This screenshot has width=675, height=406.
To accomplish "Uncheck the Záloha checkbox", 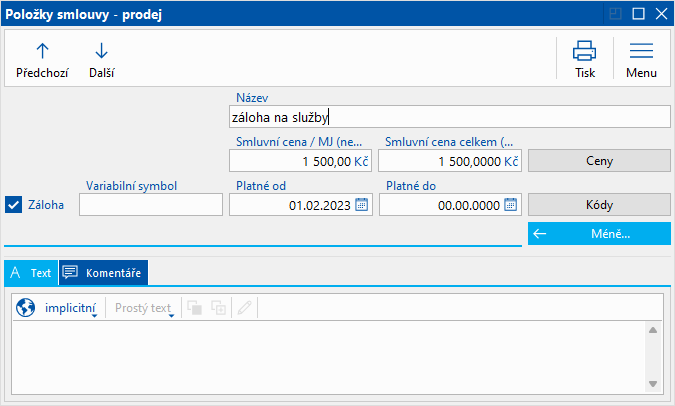I will pyautogui.click(x=14, y=205).
